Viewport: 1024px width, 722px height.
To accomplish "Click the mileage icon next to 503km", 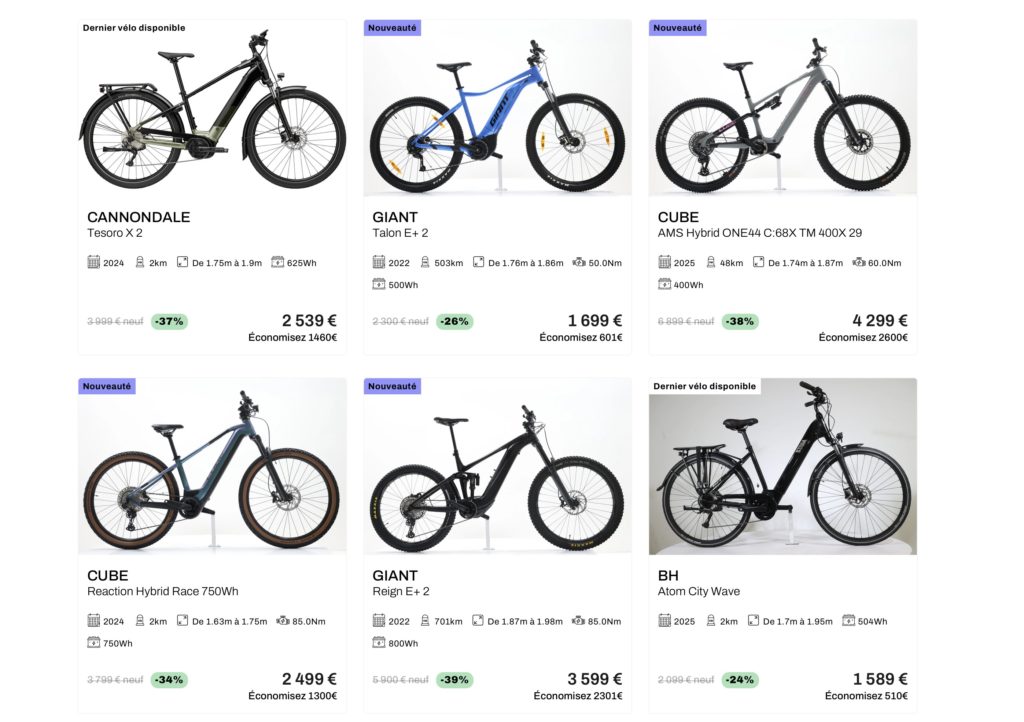I will (424, 262).
